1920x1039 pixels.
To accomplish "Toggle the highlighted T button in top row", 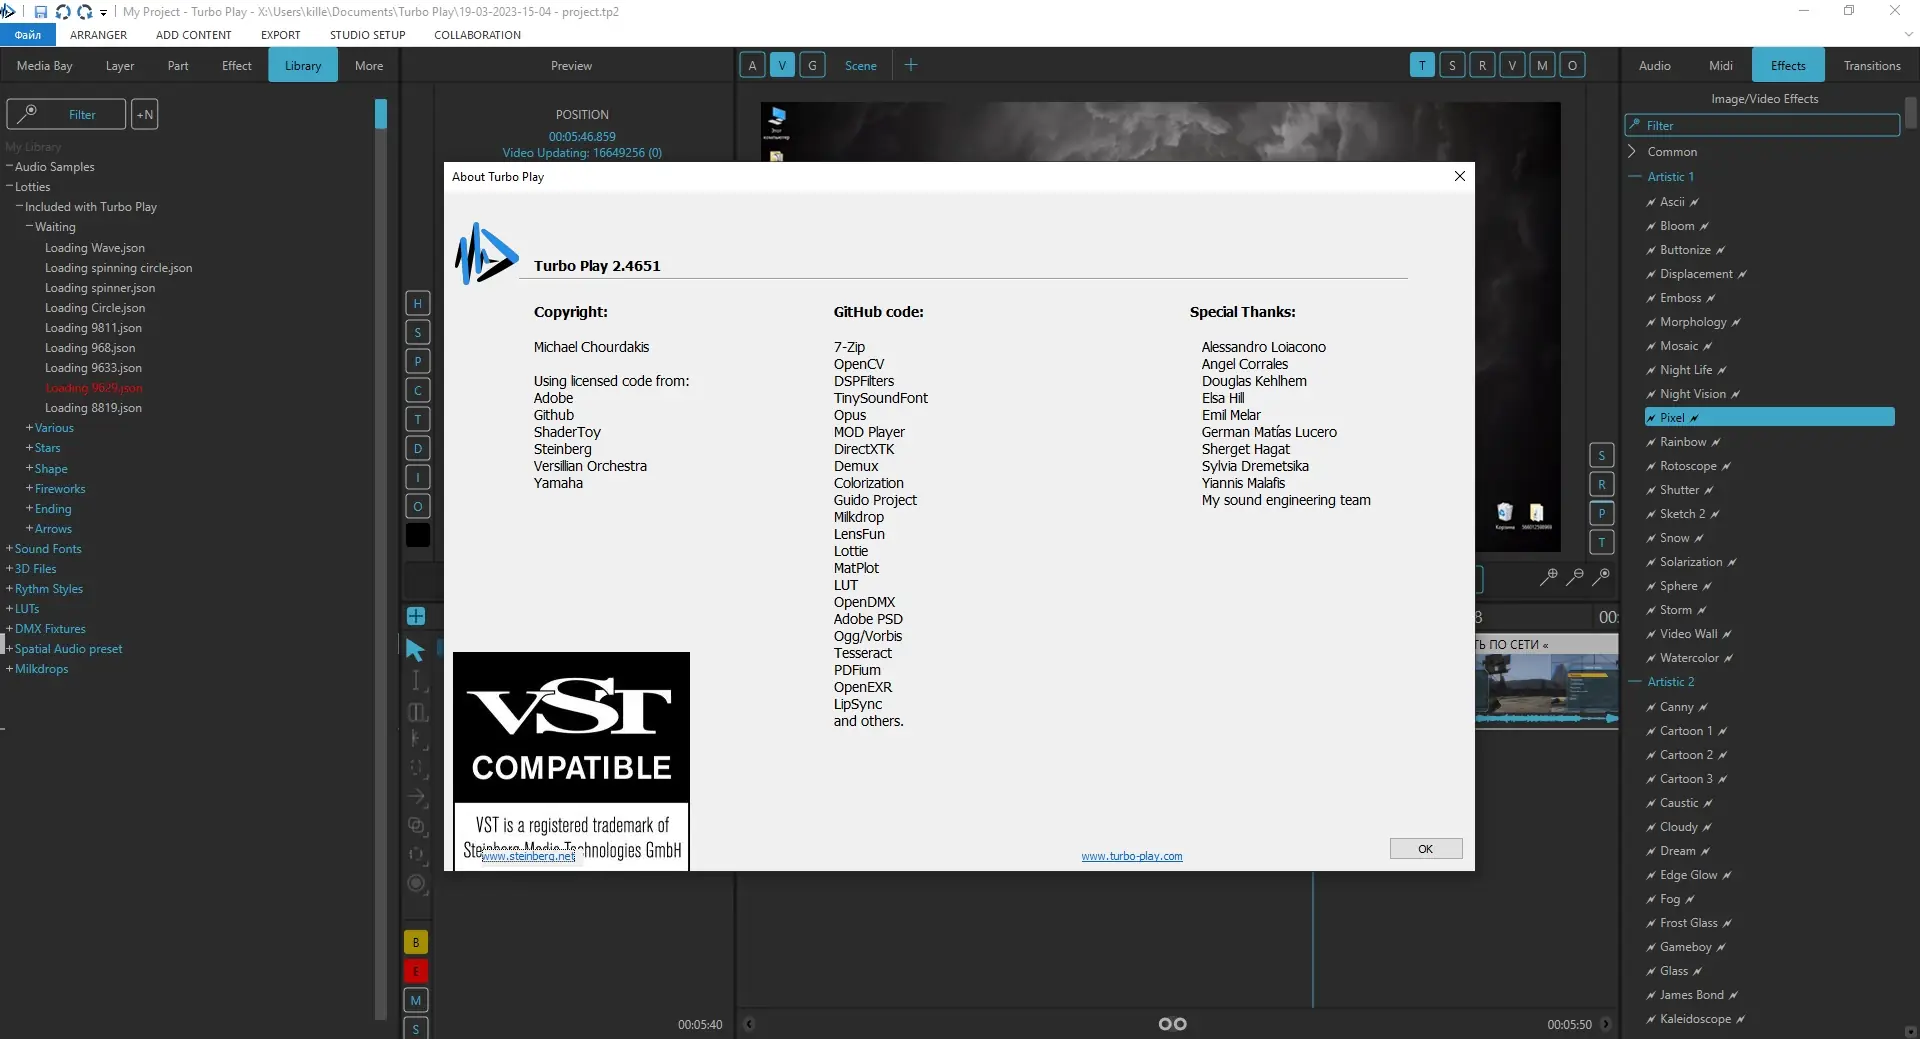I will pyautogui.click(x=1422, y=65).
